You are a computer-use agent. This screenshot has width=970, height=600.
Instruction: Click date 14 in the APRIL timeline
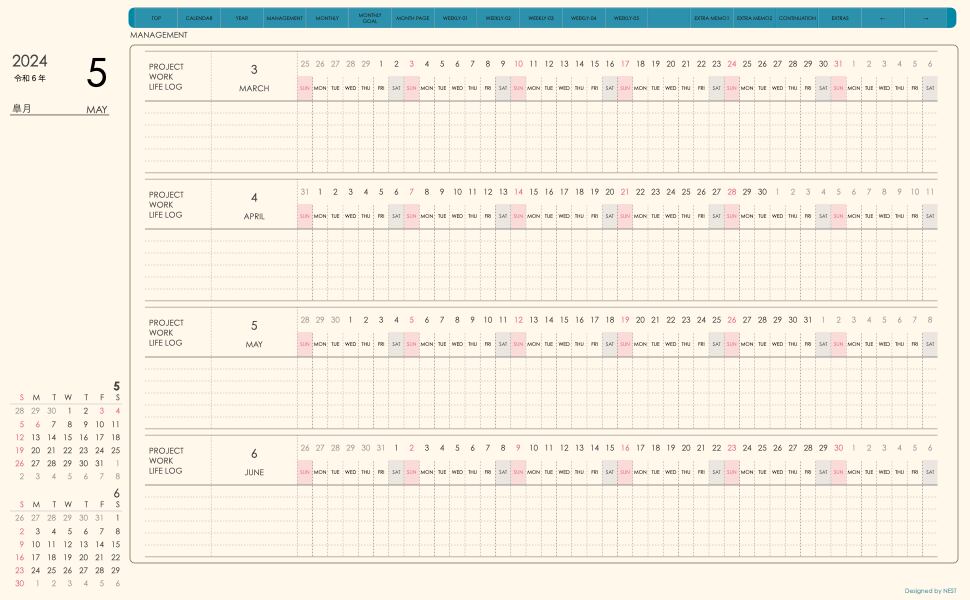518,192
